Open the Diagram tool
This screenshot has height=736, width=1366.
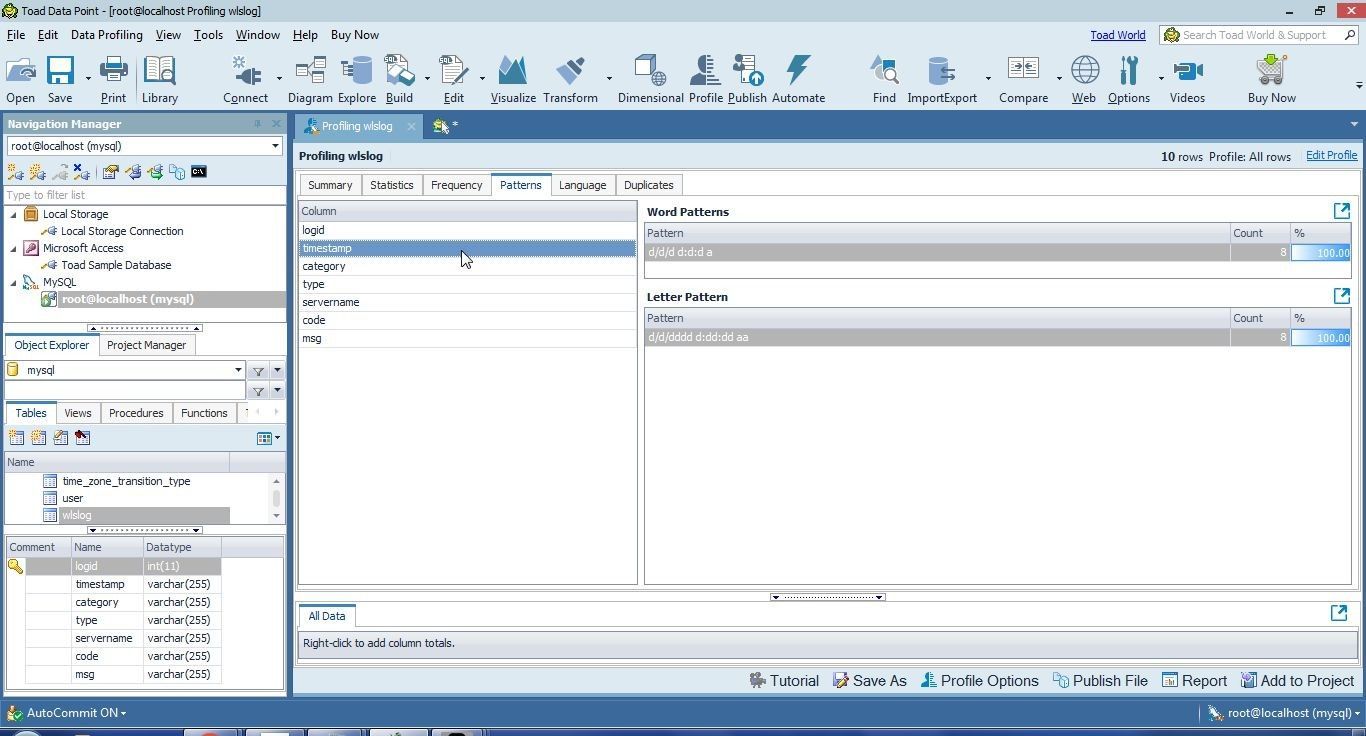tap(310, 79)
